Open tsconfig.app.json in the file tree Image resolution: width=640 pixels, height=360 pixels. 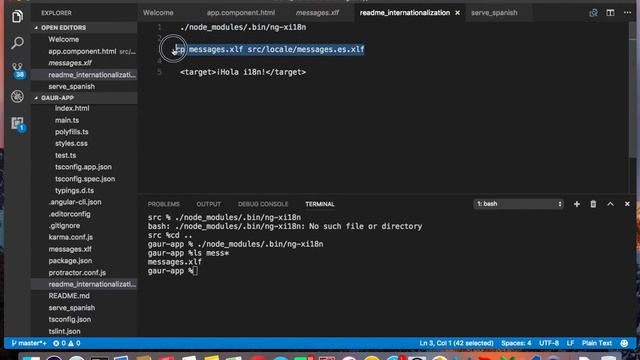[x=84, y=167]
